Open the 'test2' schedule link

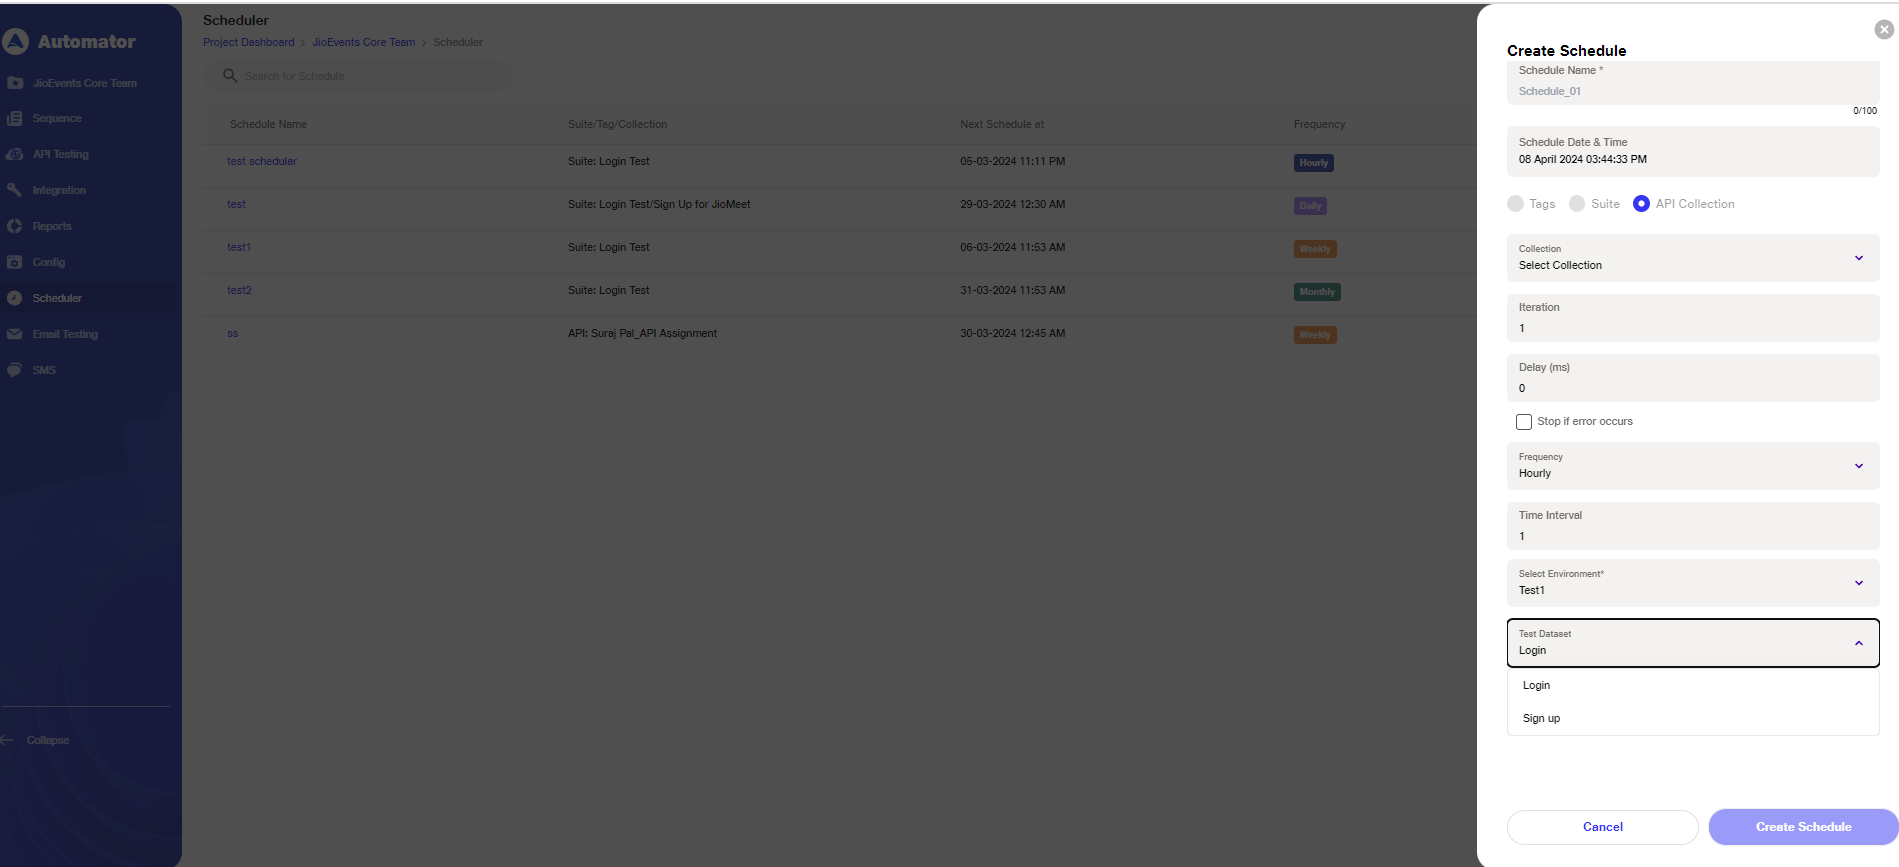[239, 290]
